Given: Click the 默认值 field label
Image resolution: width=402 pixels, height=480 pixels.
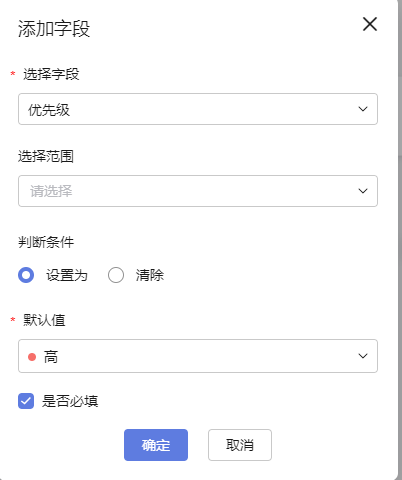Looking at the screenshot, I should [x=44, y=320].
